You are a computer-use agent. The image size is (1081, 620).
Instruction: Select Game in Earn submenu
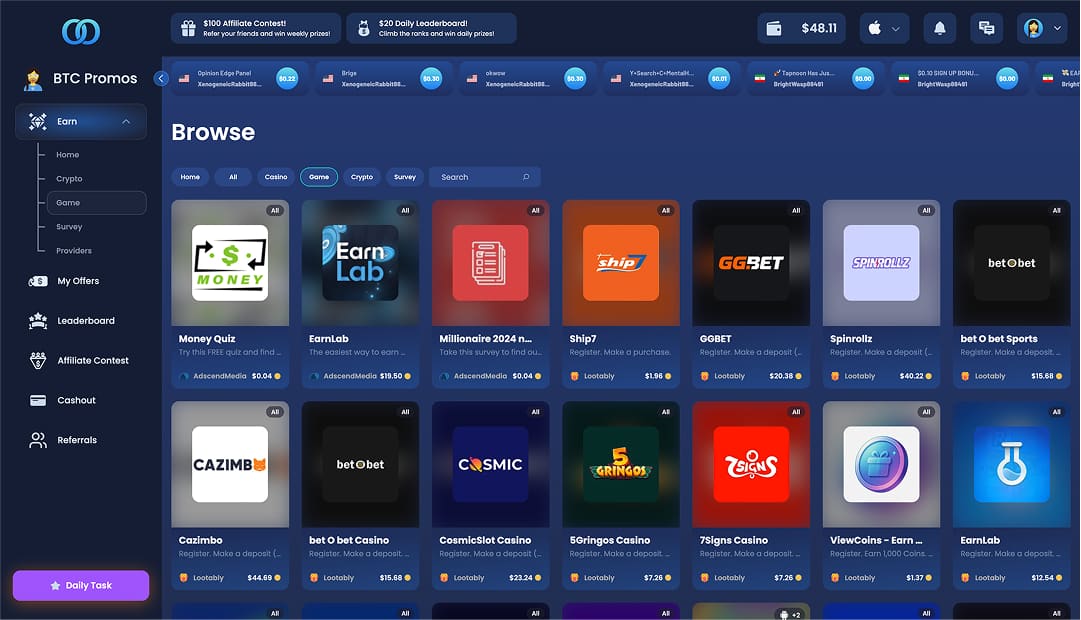[x=97, y=203]
